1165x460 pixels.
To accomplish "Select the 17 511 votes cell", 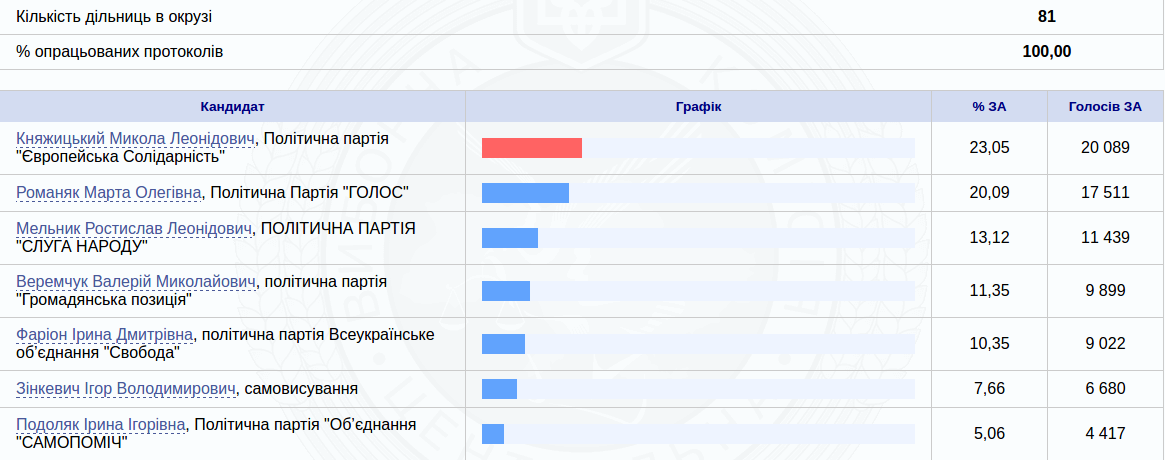I will 1106,193.
